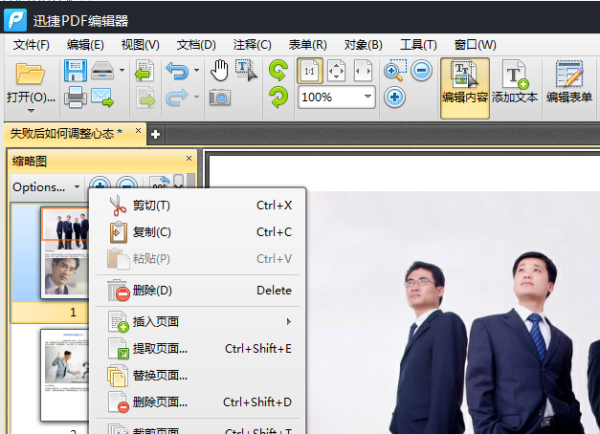Click the blue Undo arrow
Screen dimensions: 600x434
coord(177,71)
